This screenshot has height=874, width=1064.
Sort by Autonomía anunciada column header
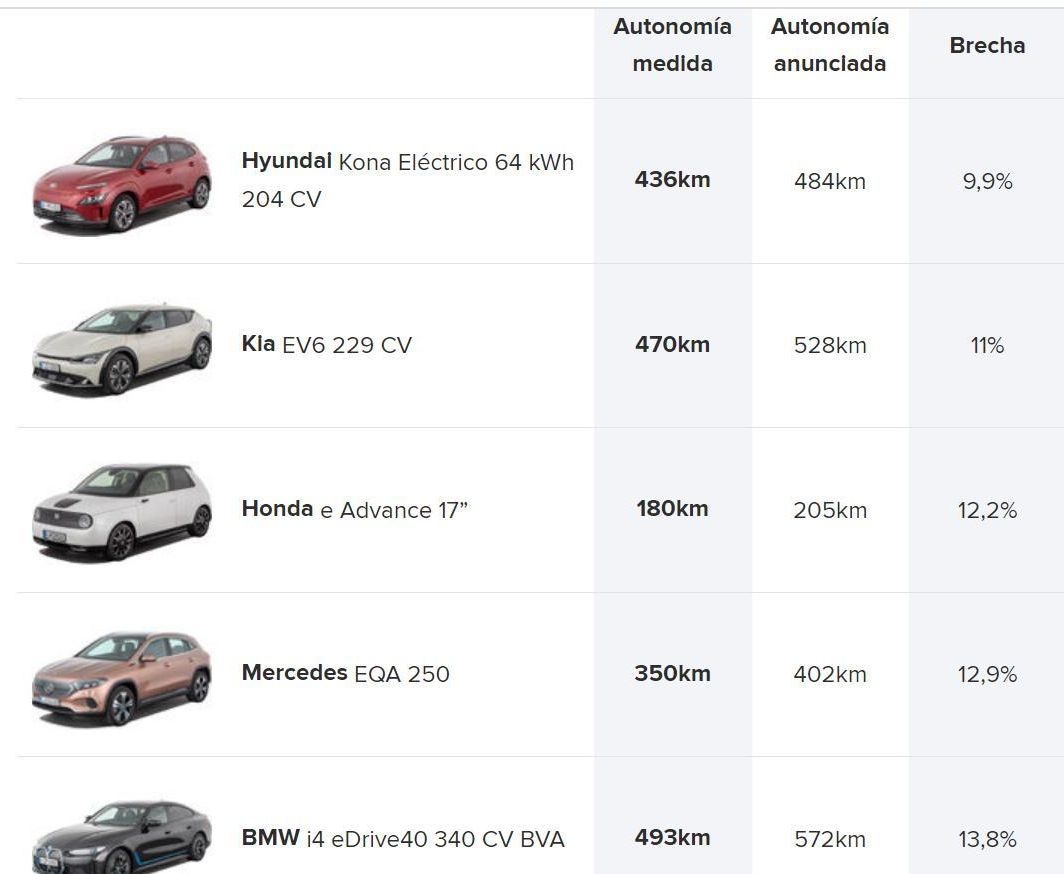(829, 45)
